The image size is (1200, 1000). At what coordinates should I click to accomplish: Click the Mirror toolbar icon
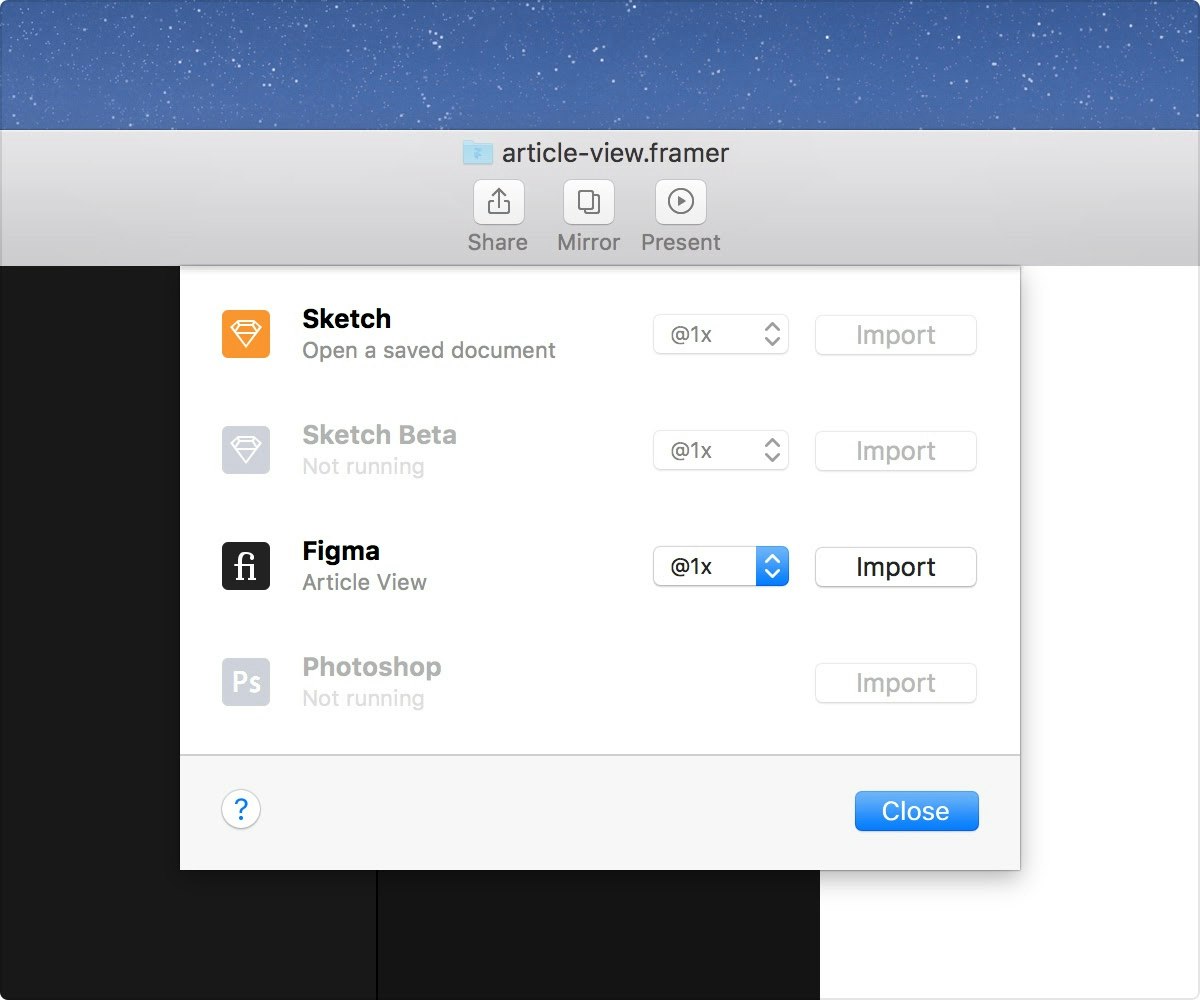(589, 203)
